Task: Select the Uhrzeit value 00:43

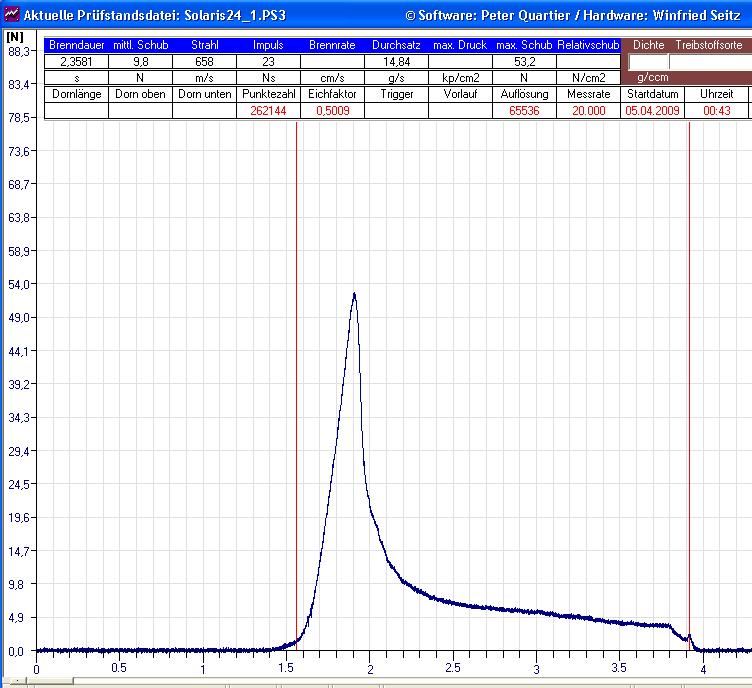Action: click(716, 111)
